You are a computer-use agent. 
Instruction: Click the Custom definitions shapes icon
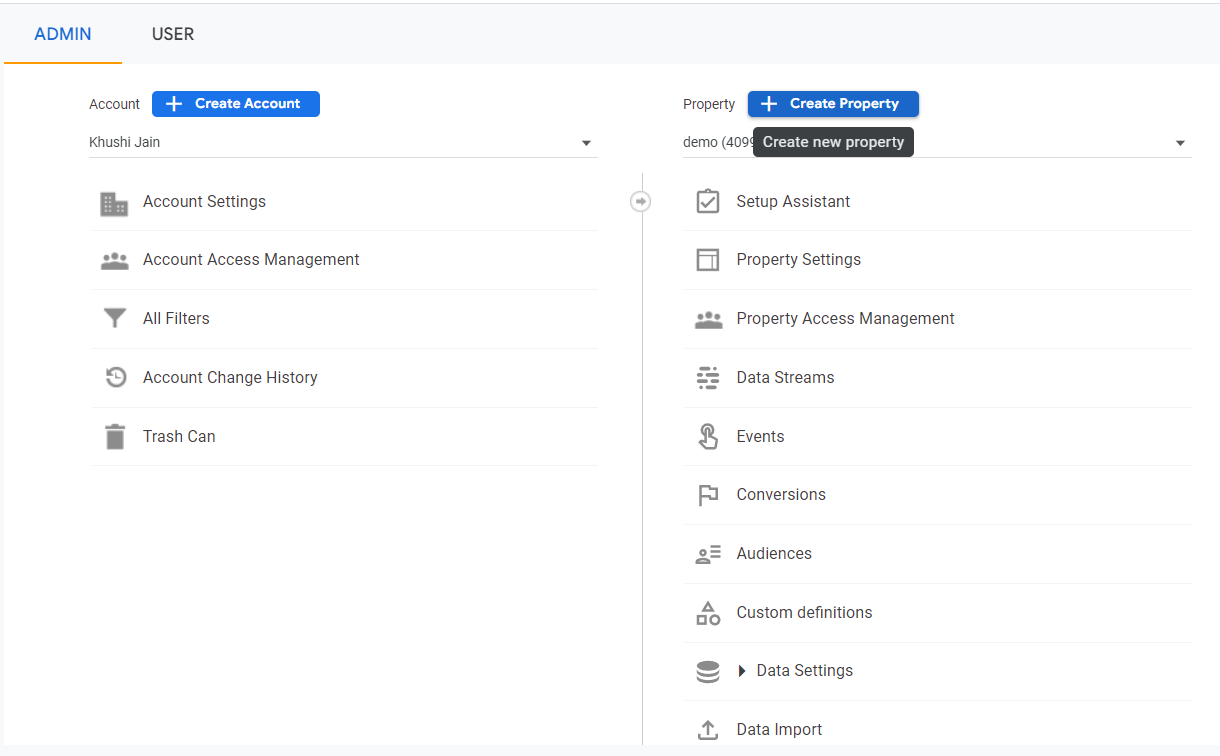point(708,613)
